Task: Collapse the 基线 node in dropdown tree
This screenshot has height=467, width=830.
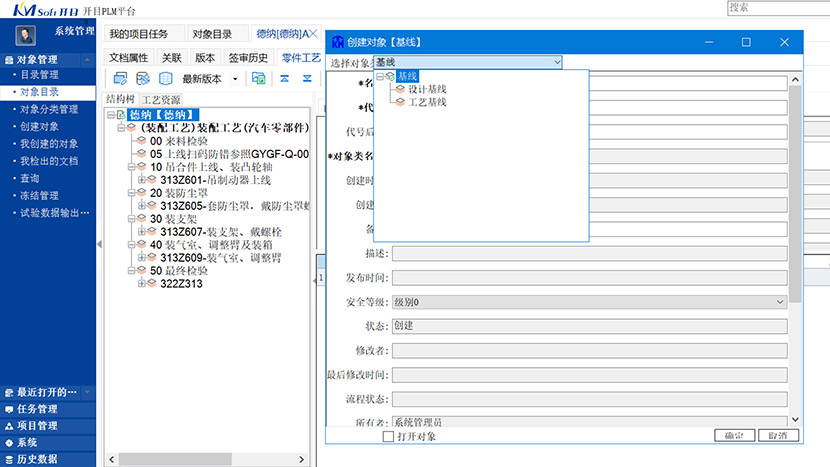Action: [380, 76]
